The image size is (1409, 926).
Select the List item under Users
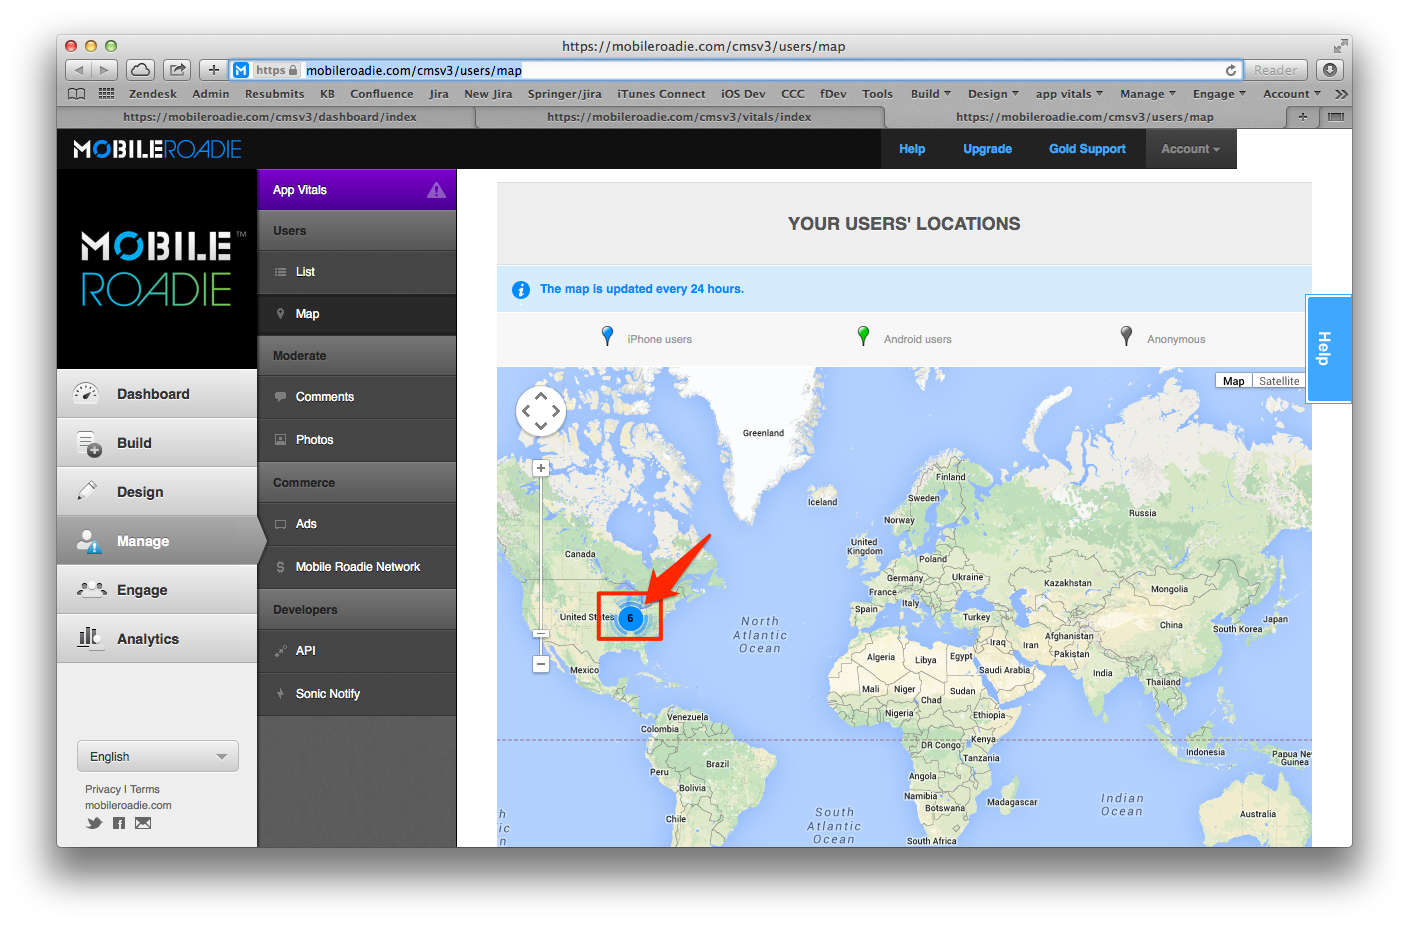[305, 272]
